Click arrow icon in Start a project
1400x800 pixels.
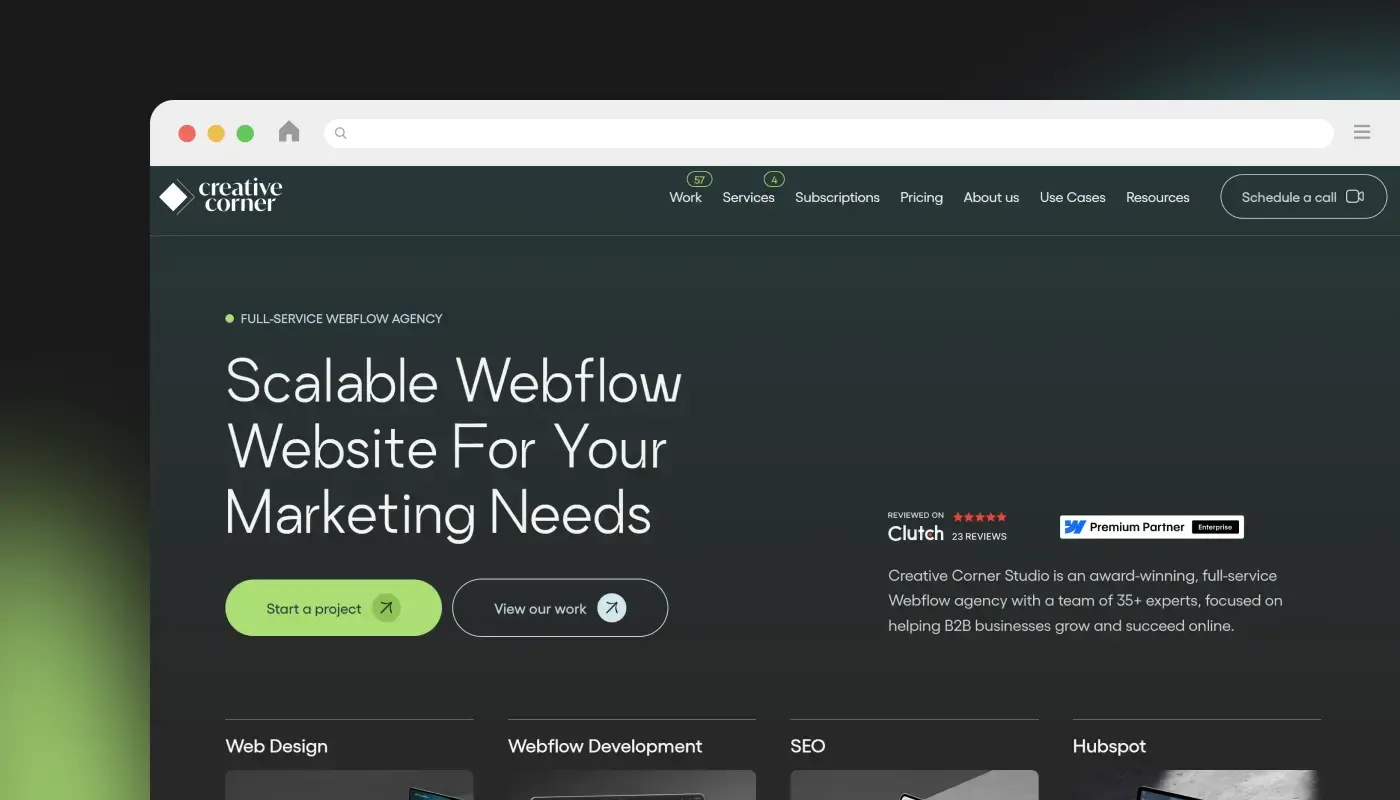coord(386,608)
